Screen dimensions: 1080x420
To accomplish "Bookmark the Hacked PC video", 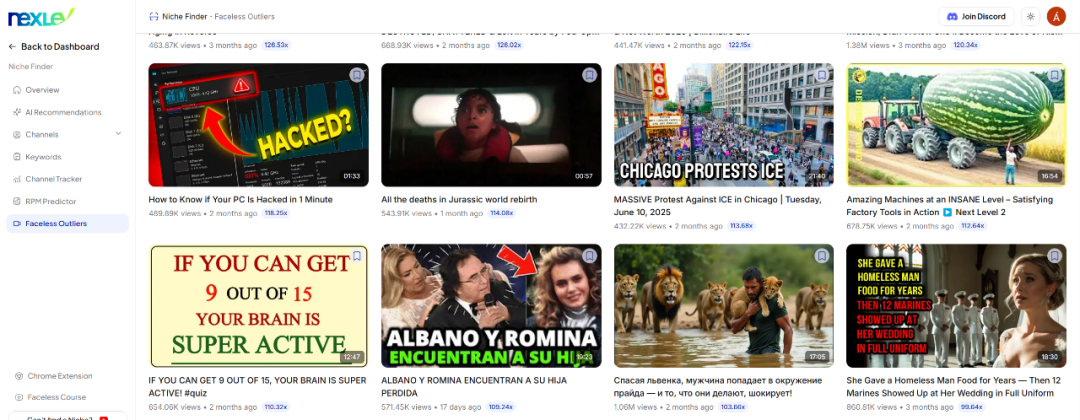I will (357, 75).
